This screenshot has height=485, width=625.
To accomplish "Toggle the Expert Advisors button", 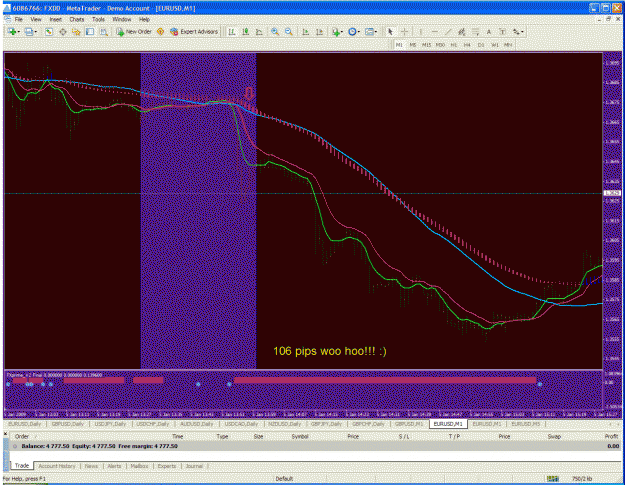I will click(x=194, y=32).
